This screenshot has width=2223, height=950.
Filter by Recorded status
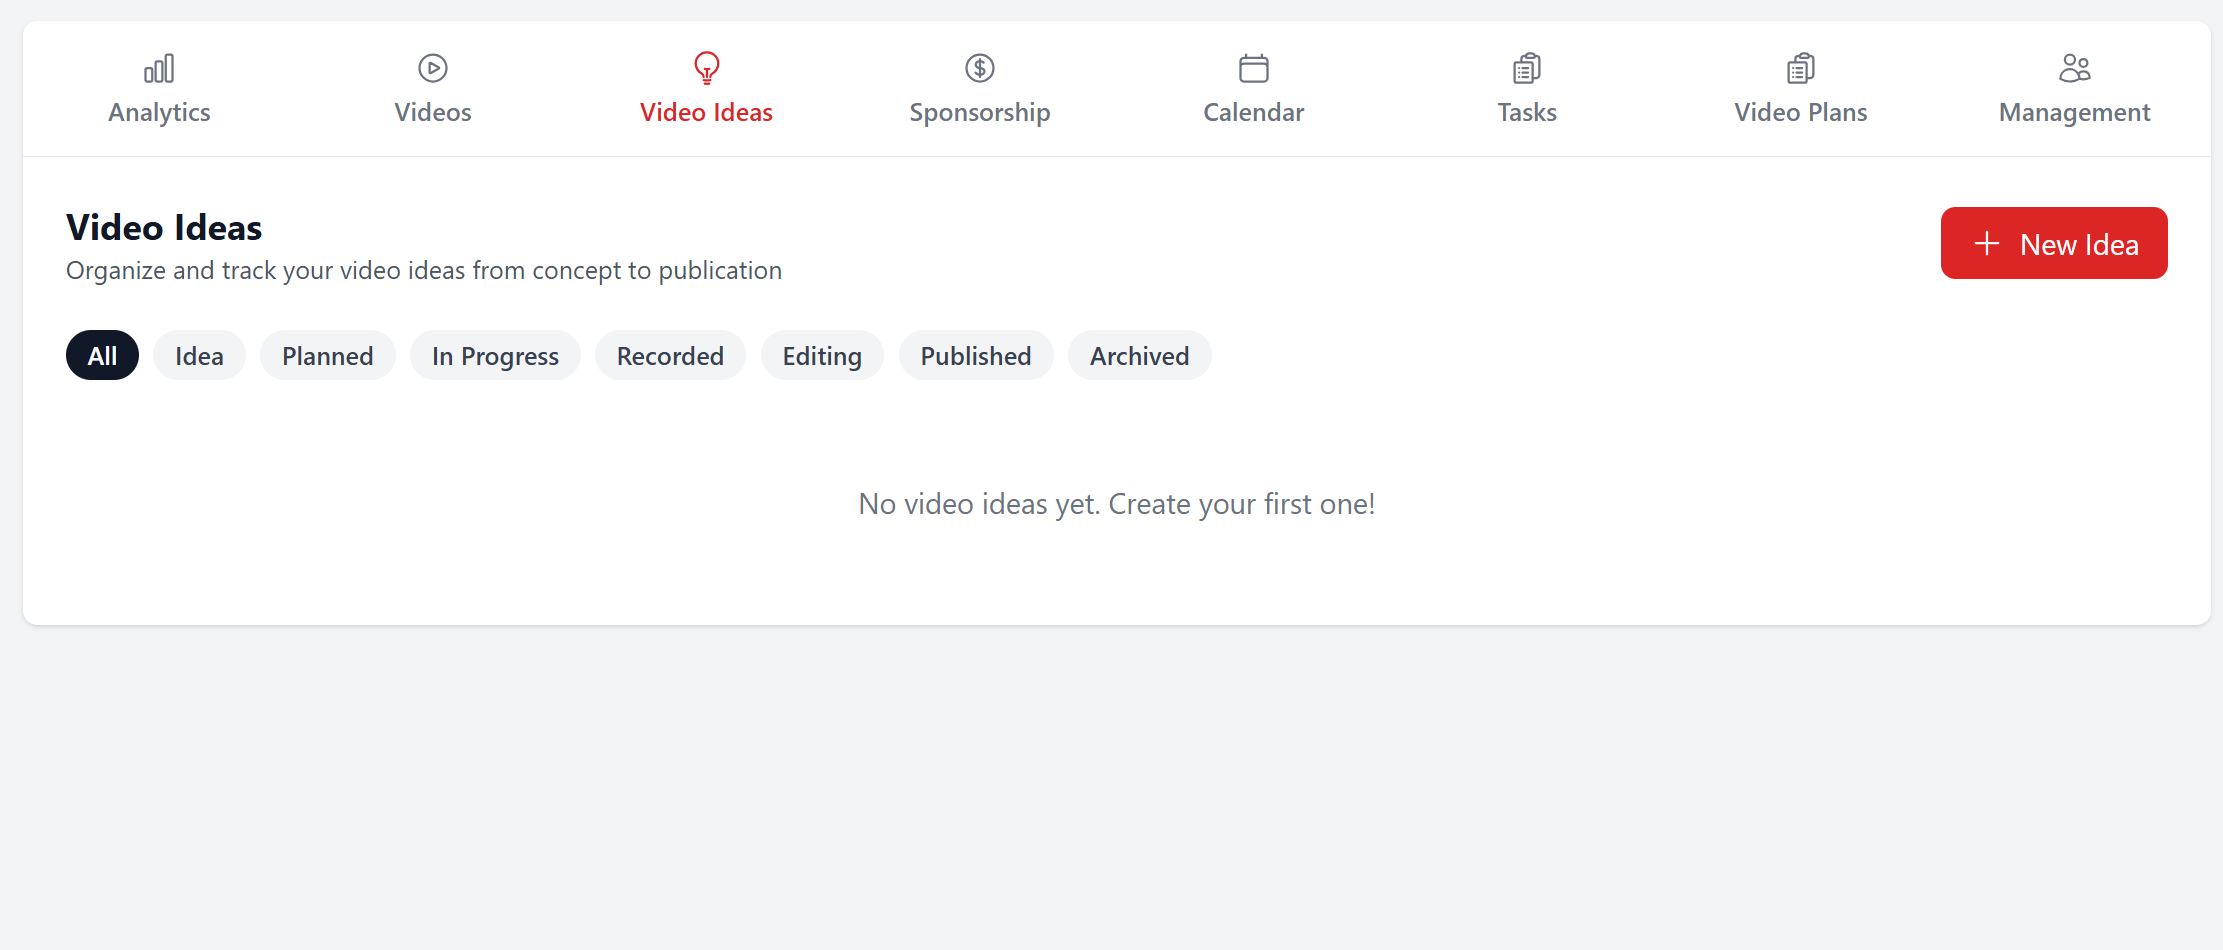coord(670,355)
